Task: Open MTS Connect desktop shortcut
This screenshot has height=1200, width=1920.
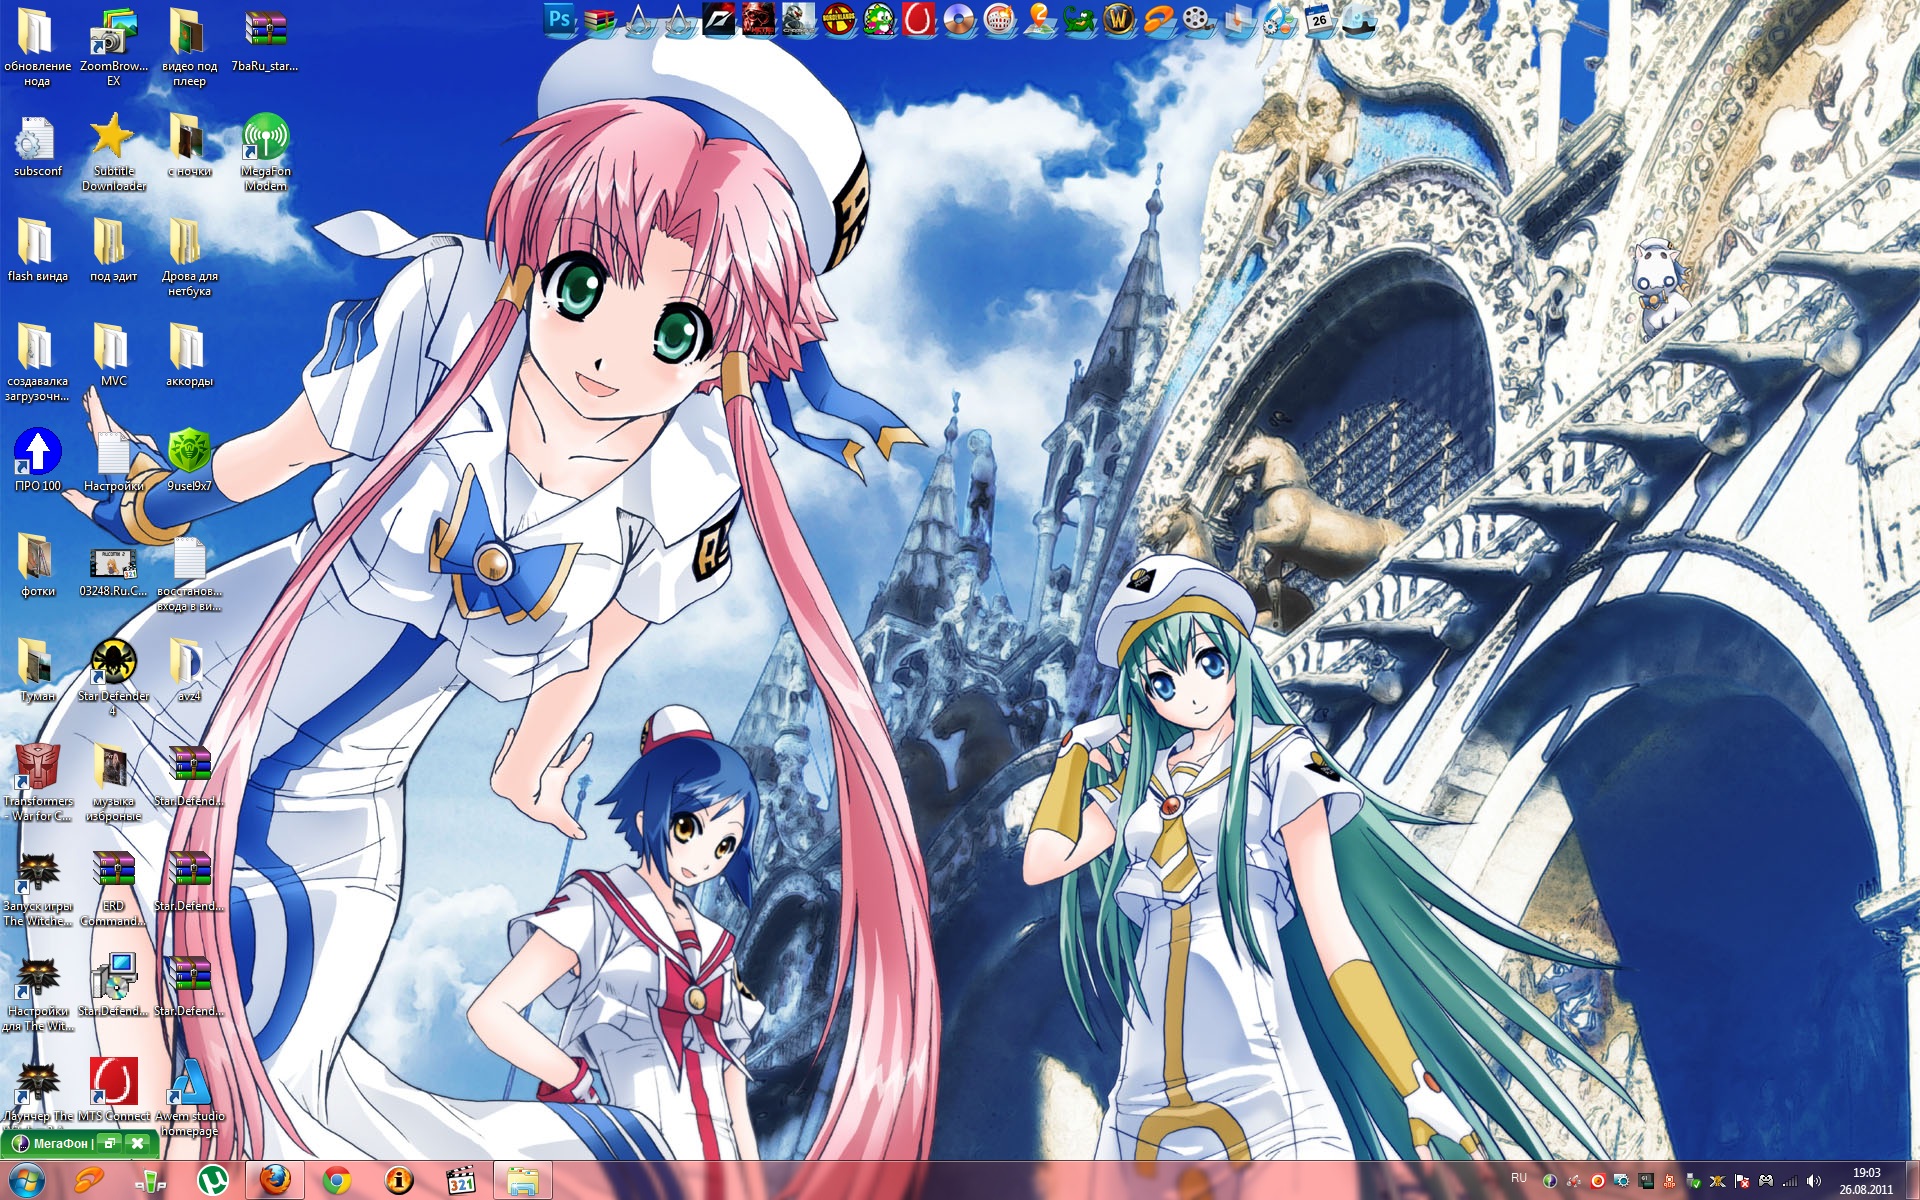Action: pos(113,1090)
